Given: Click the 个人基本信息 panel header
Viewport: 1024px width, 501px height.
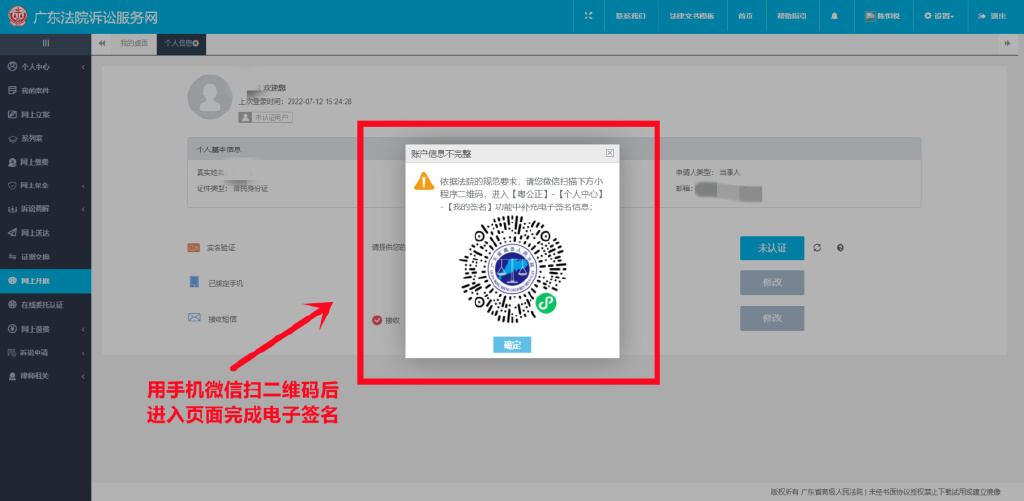Looking at the screenshot, I should pyautogui.click(x=554, y=149).
